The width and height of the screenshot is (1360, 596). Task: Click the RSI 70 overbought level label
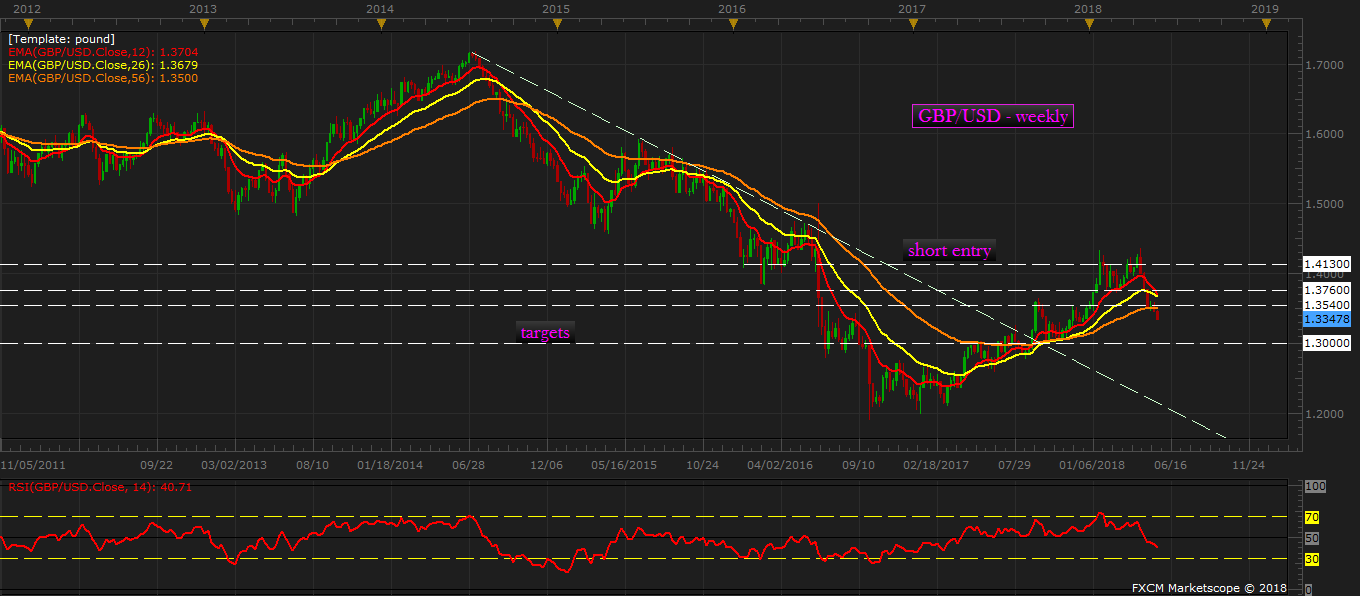pos(1312,518)
